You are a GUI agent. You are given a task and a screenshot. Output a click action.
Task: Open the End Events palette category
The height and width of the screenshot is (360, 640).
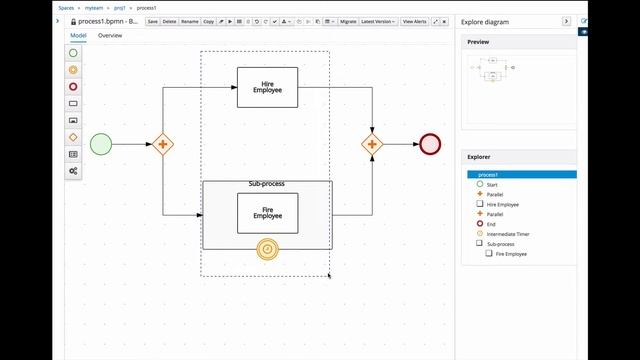[x=73, y=87]
